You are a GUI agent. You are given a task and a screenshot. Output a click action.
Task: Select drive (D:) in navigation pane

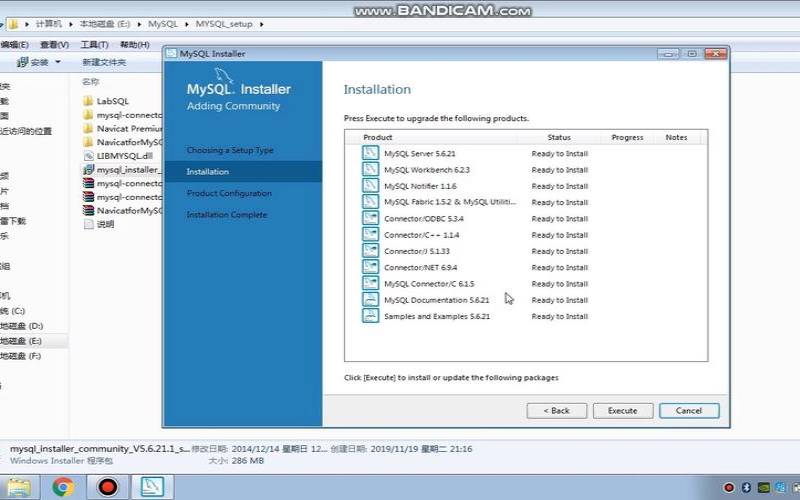coord(21,326)
